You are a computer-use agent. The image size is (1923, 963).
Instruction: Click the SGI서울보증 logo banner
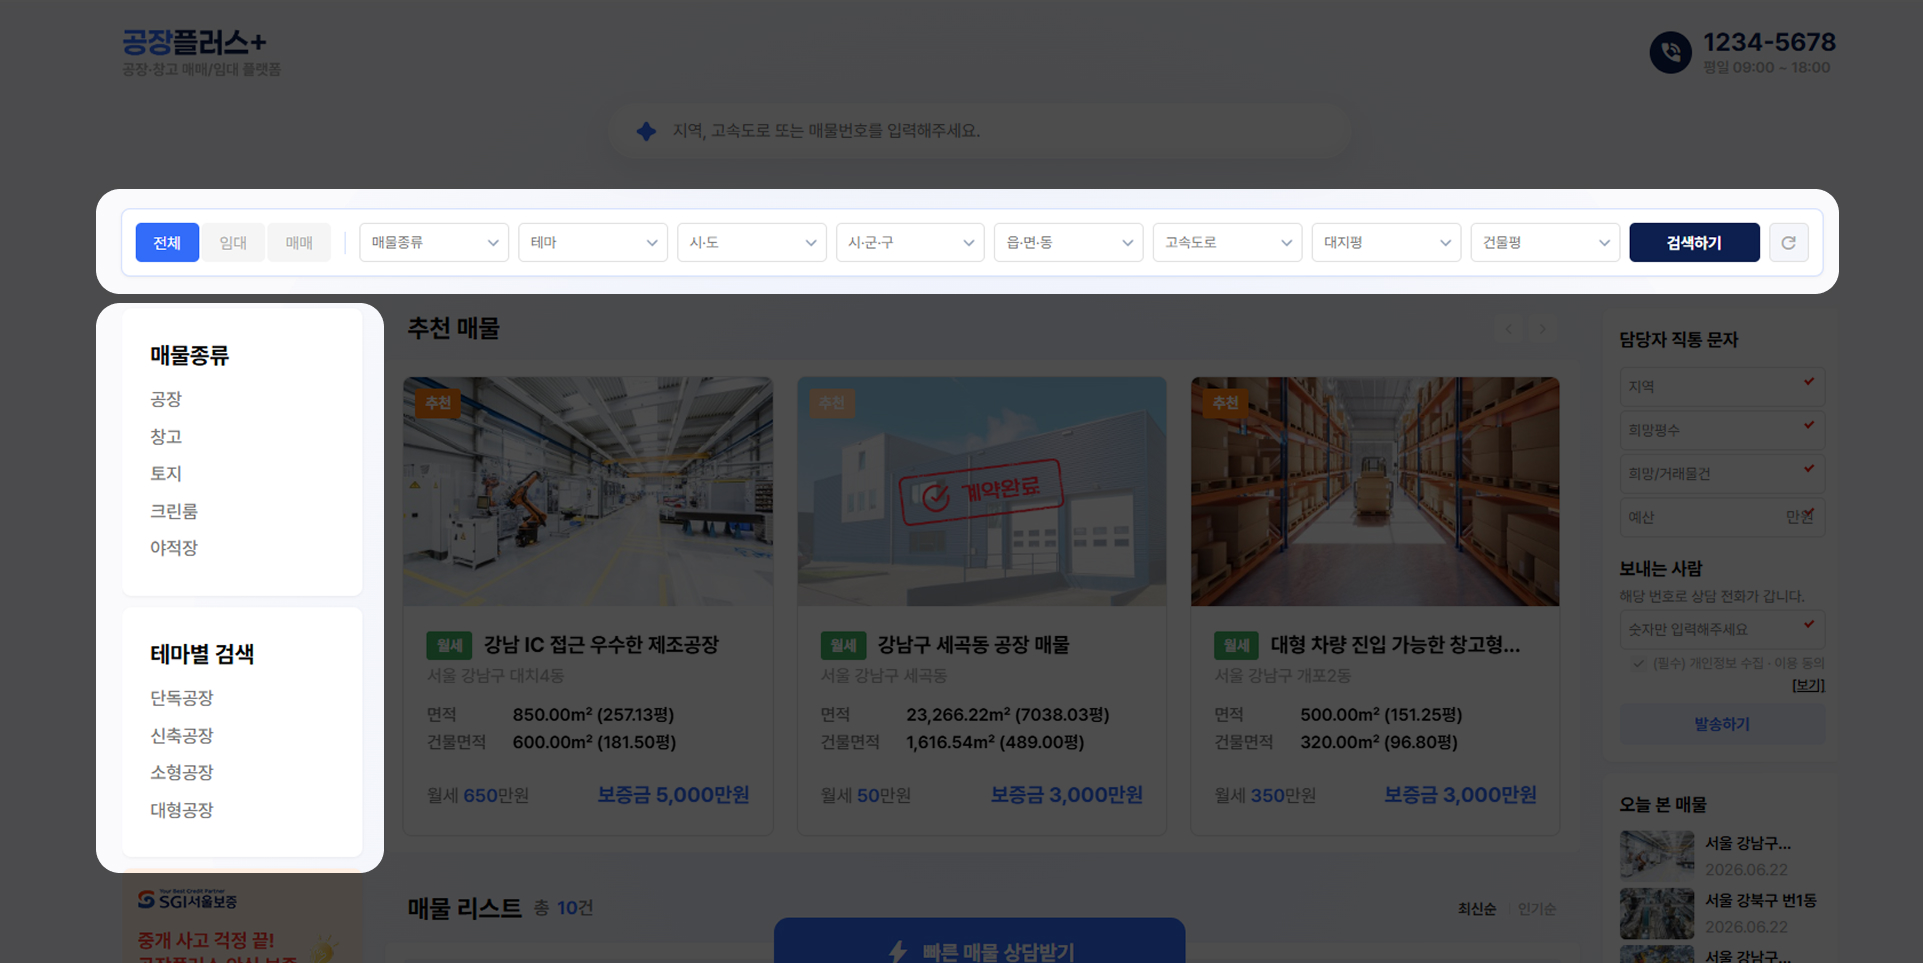pyautogui.click(x=188, y=900)
